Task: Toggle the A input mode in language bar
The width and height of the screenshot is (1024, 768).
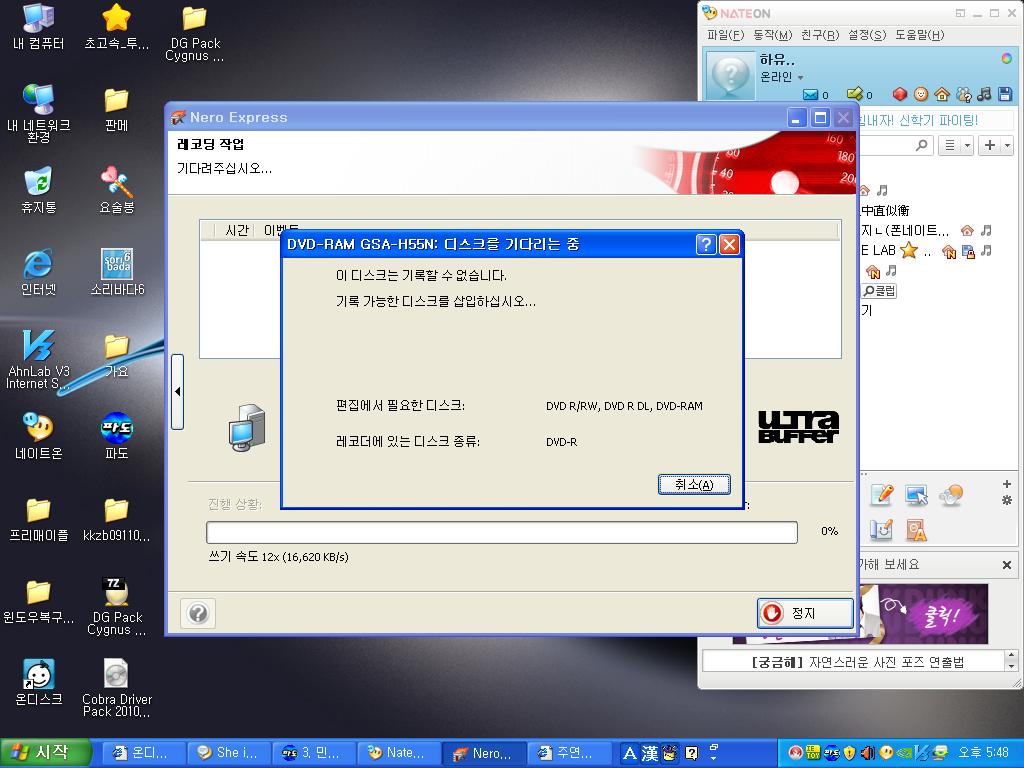Action: pyautogui.click(x=629, y=754)
